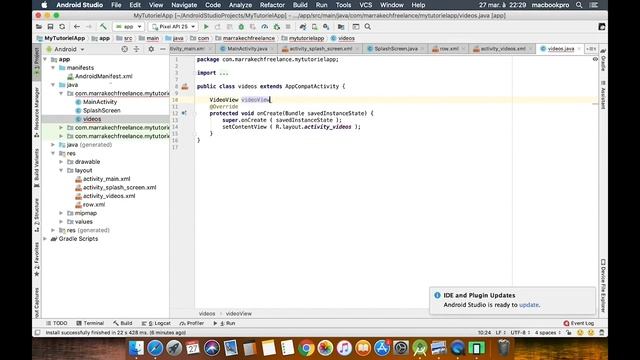Viewport: 640px width, 360px height.
Task: Click the project panel settings gear
Action: pyautogui.click(x=151, y=49)
